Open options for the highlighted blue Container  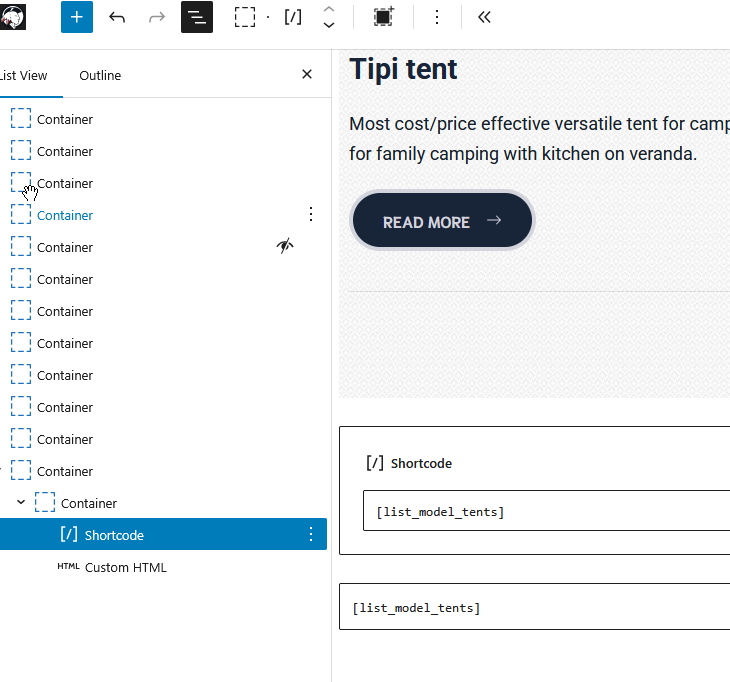[x=311, y=214]
